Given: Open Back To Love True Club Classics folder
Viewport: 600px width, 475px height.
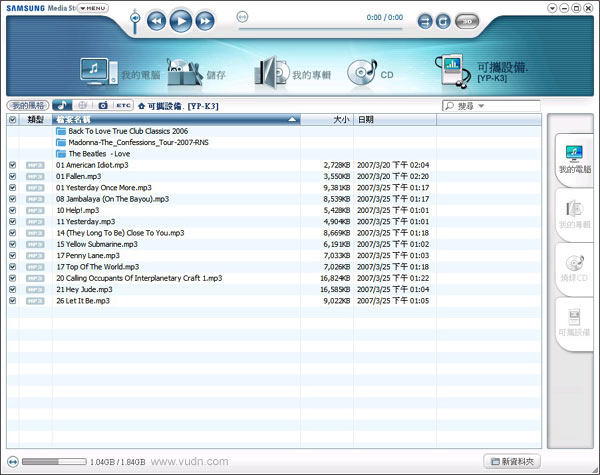Looking at the screenshot, I should pyautogui.click(x=122, y=131).
